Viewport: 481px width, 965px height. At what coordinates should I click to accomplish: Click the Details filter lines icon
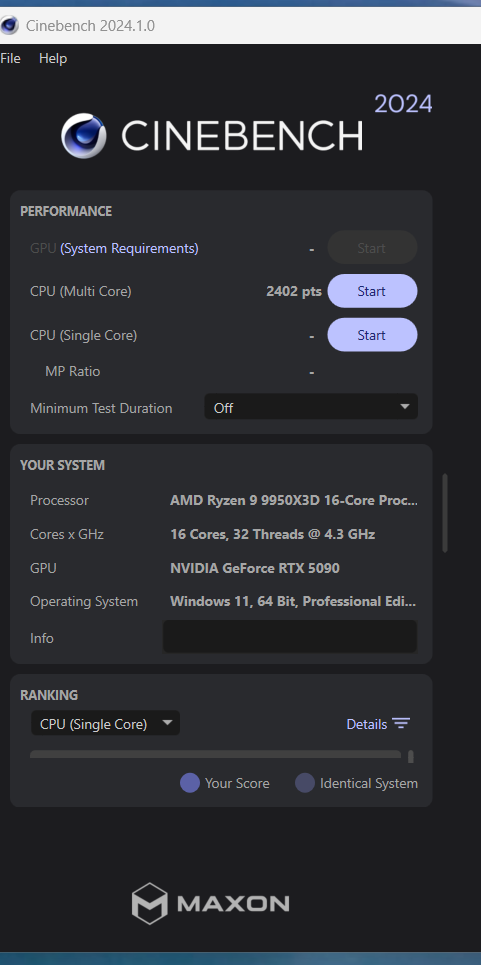click(x=401, y=724)
